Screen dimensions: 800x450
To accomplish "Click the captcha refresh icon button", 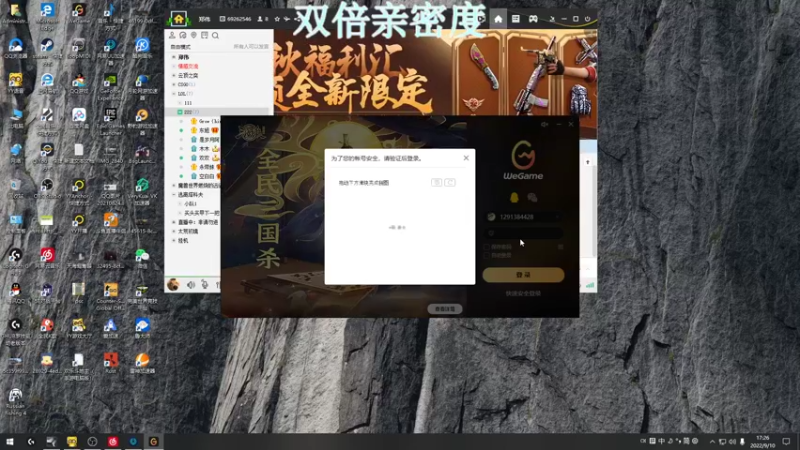I will tap(450, 182).
